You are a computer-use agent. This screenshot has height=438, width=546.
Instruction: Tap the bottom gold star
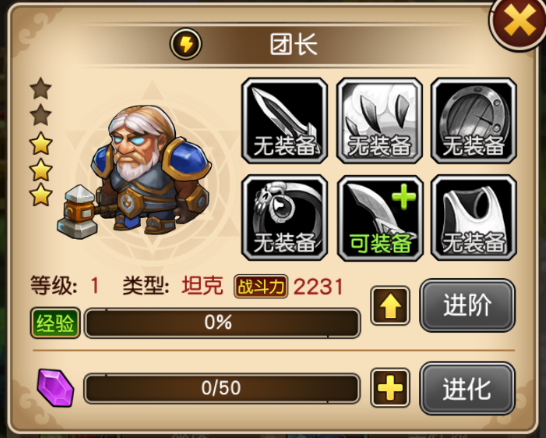(x=41, y=195)
